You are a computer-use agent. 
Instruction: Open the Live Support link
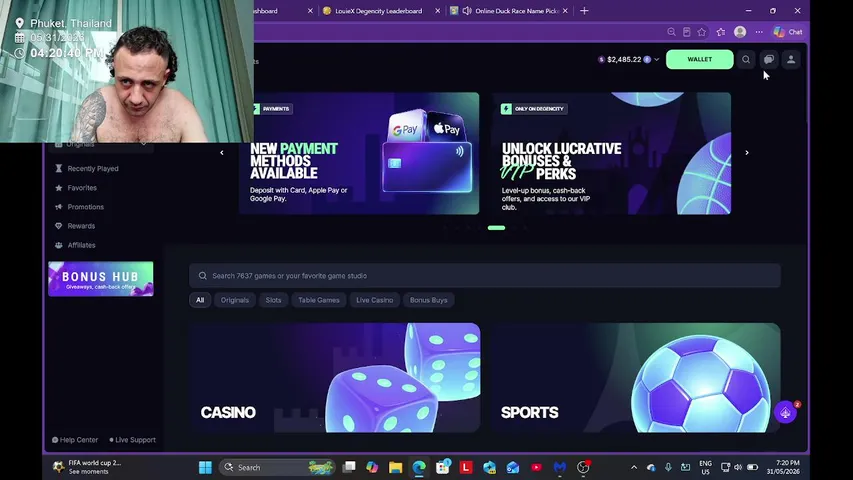coord(132,440)
